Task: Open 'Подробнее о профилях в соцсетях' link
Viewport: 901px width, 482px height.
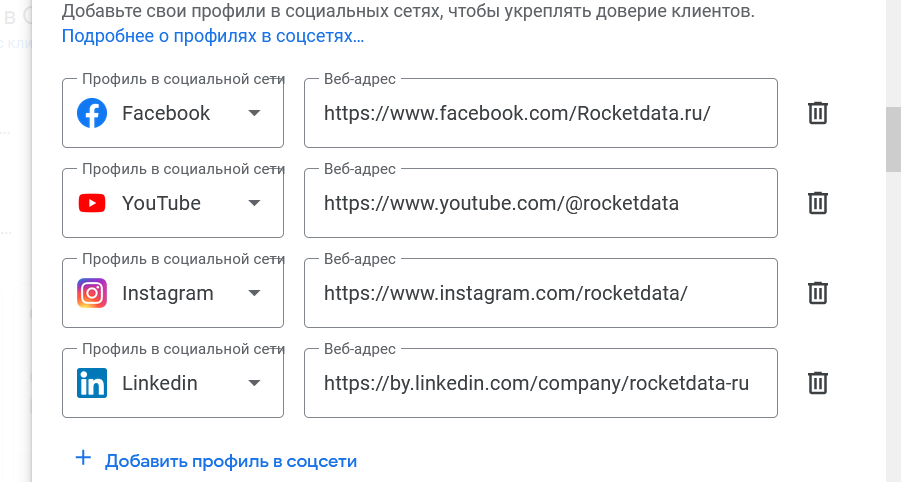Action: [x=213, y=36]
